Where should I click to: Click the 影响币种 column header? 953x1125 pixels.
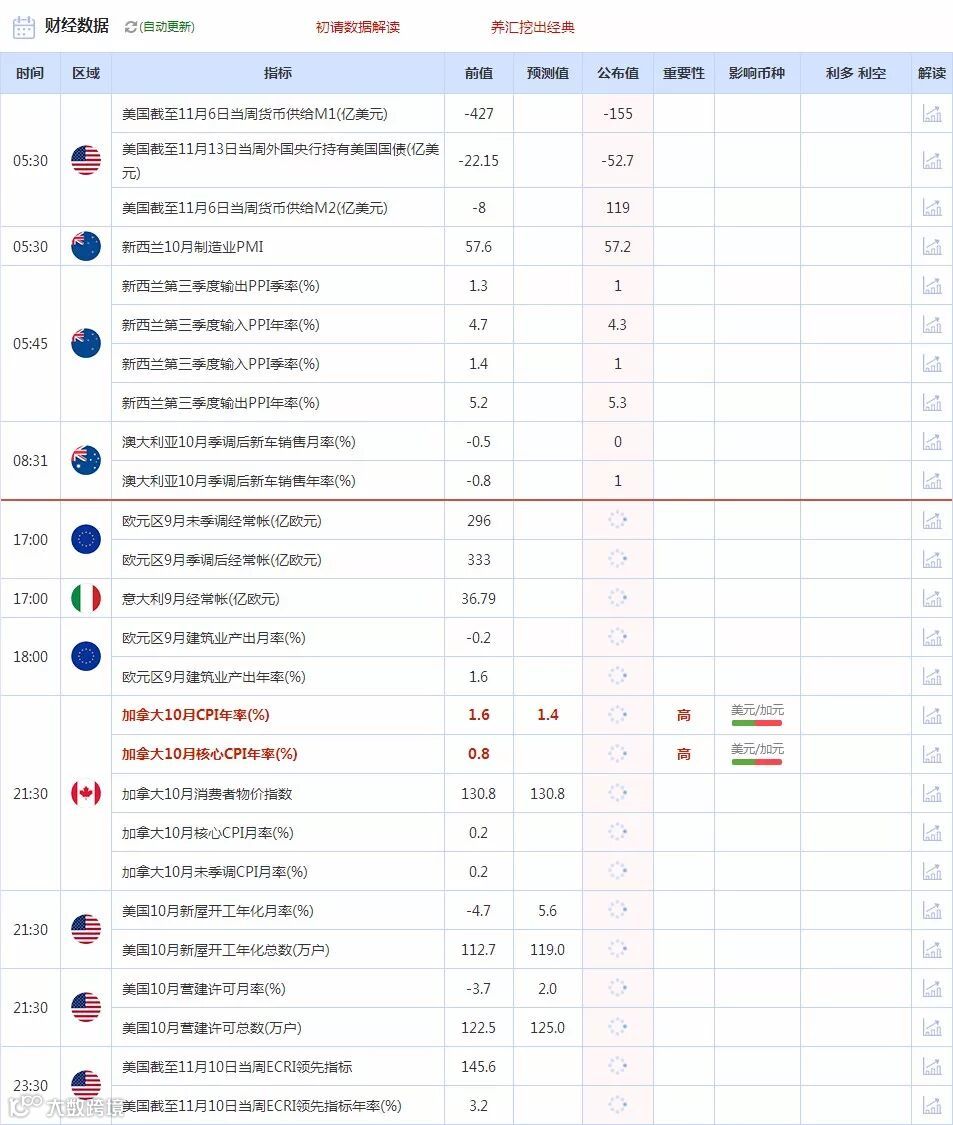(757, 73)
